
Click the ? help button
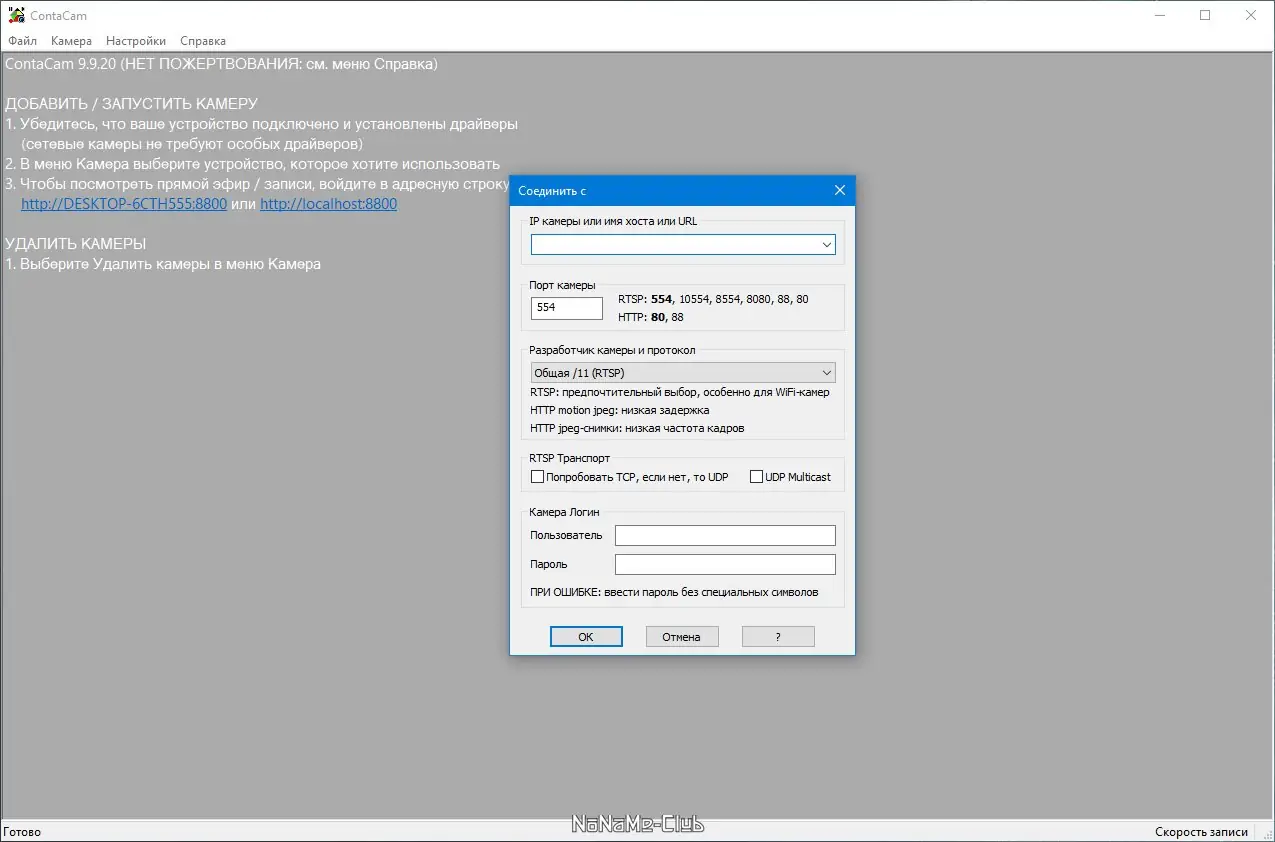point(778,636)
